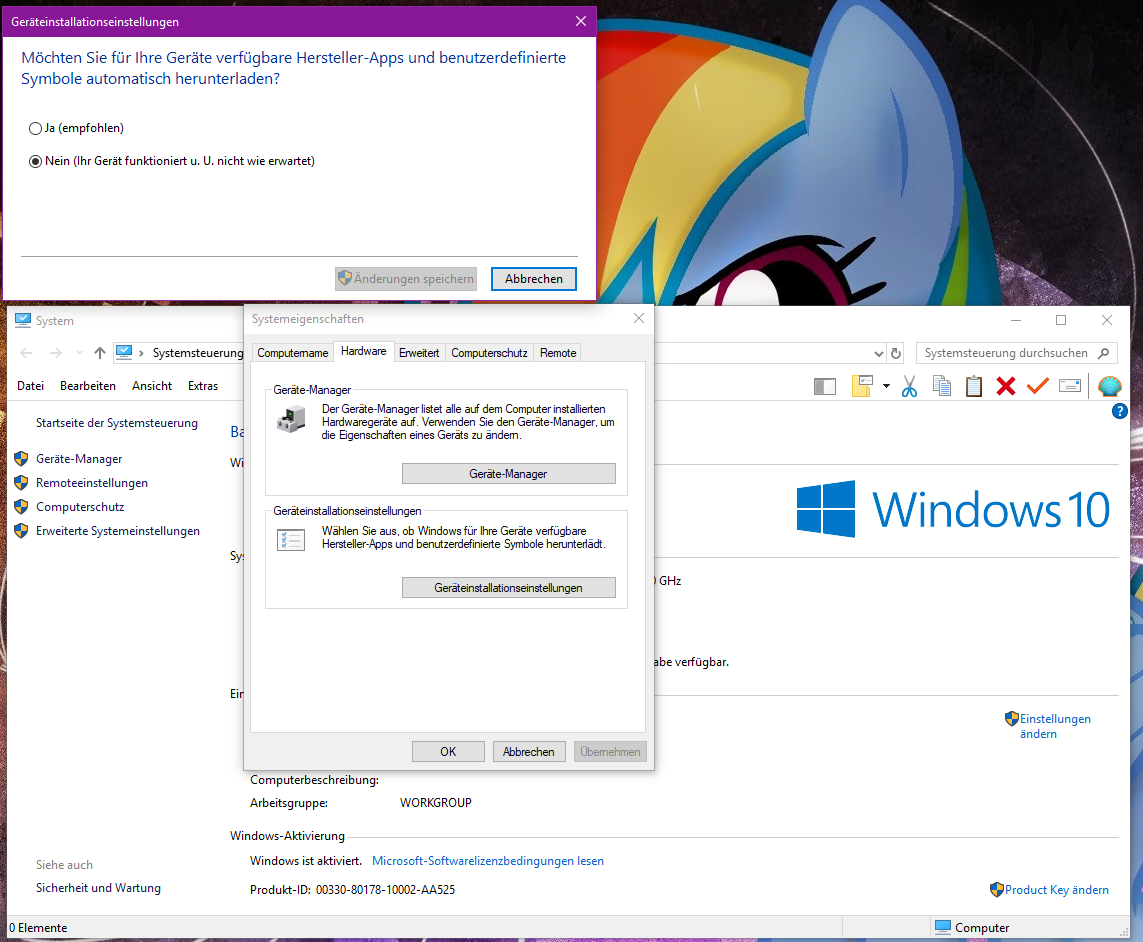Switch to the Hardware tab
Screen dimensions: 1143x942
tap(364, 351)
